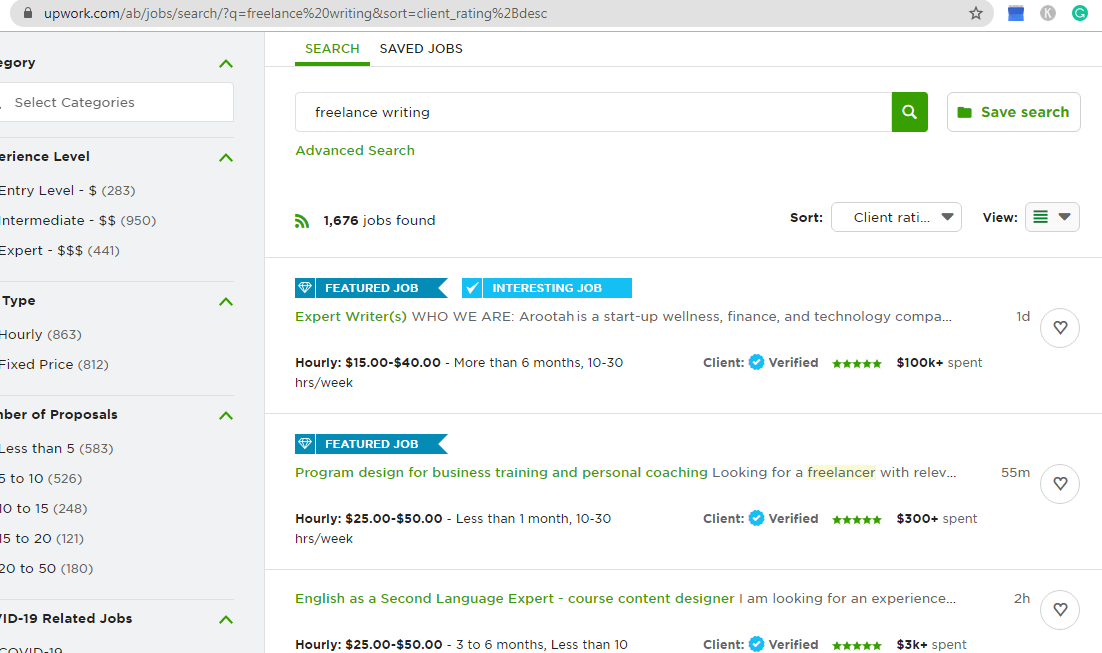The width and height of the screenshot is (1102, 653).
Task: Save the English as a Second Language job heart
Action: [1060, 609]
